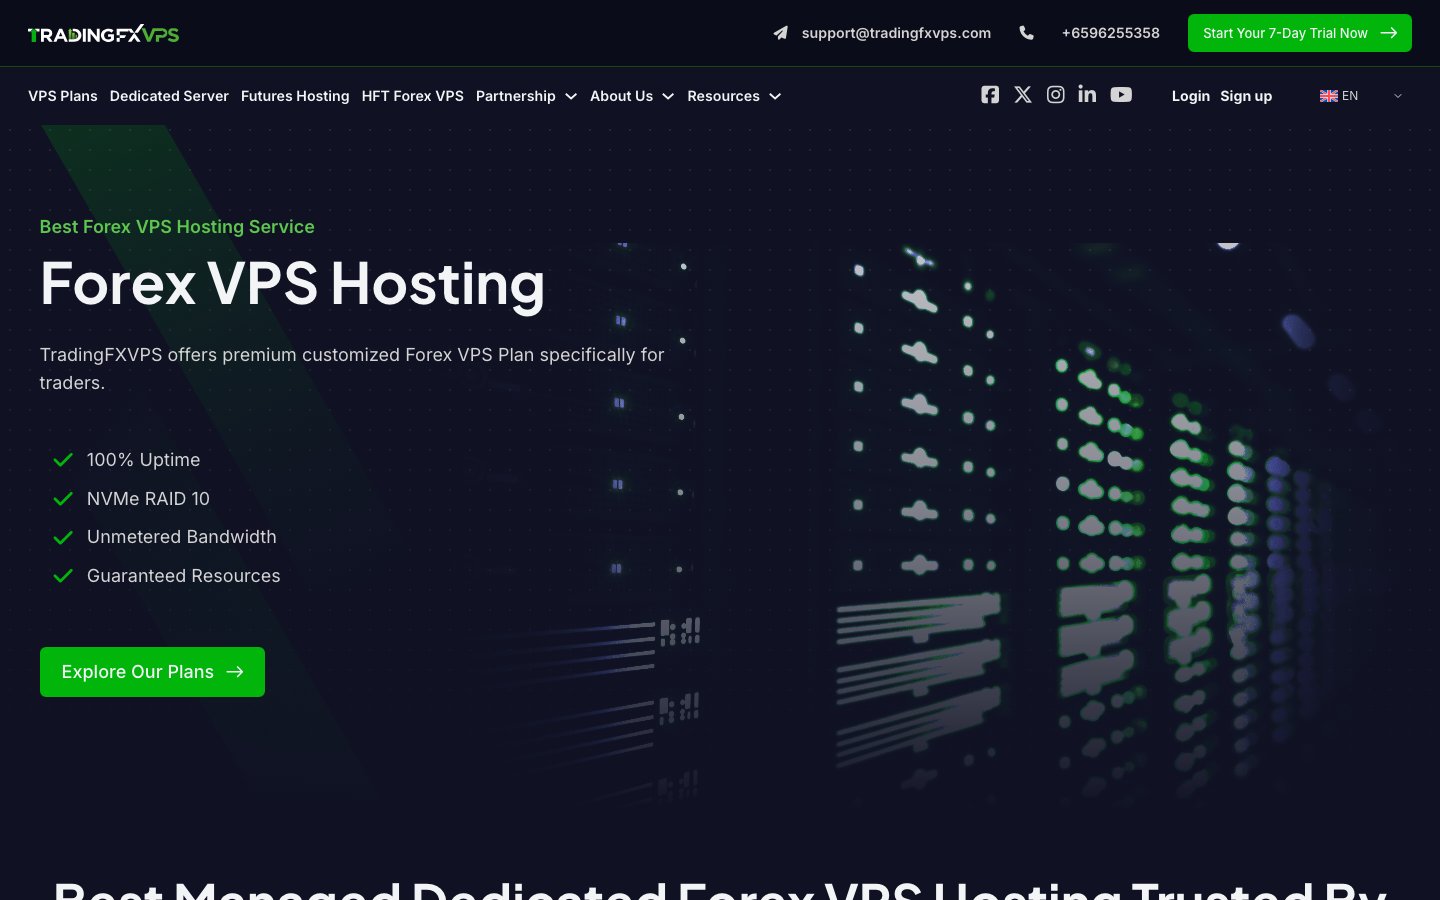Image resolution: width=1440 pixels, height=900 pixels.
Task: Open the YouTube social icon
Action: [x=1121, y=95]
